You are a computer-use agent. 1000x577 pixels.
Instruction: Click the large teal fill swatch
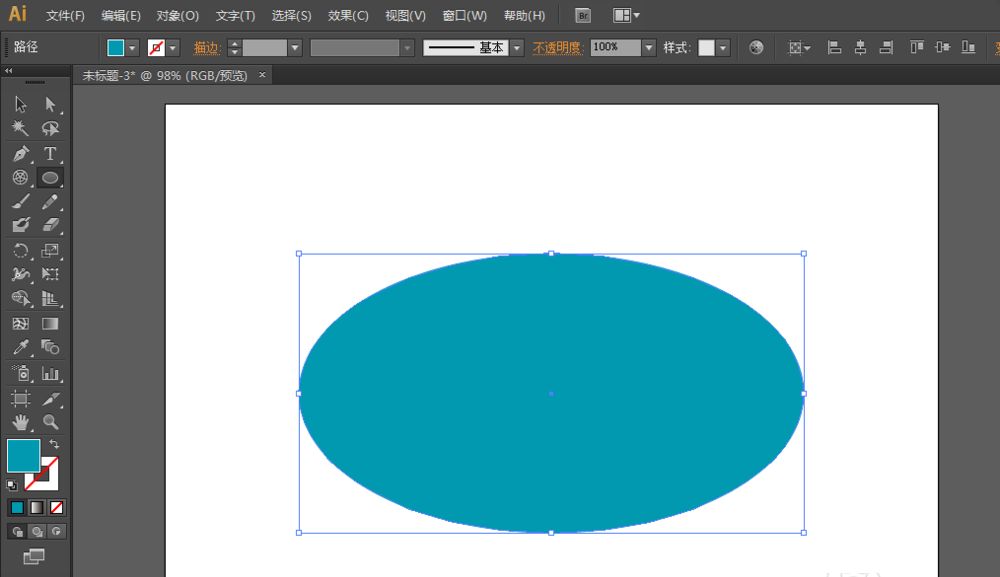(x=23, y=455)
